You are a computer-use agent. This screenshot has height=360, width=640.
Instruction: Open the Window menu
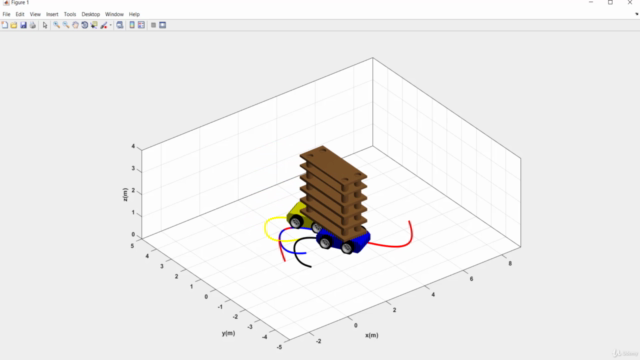coord(114,14)
